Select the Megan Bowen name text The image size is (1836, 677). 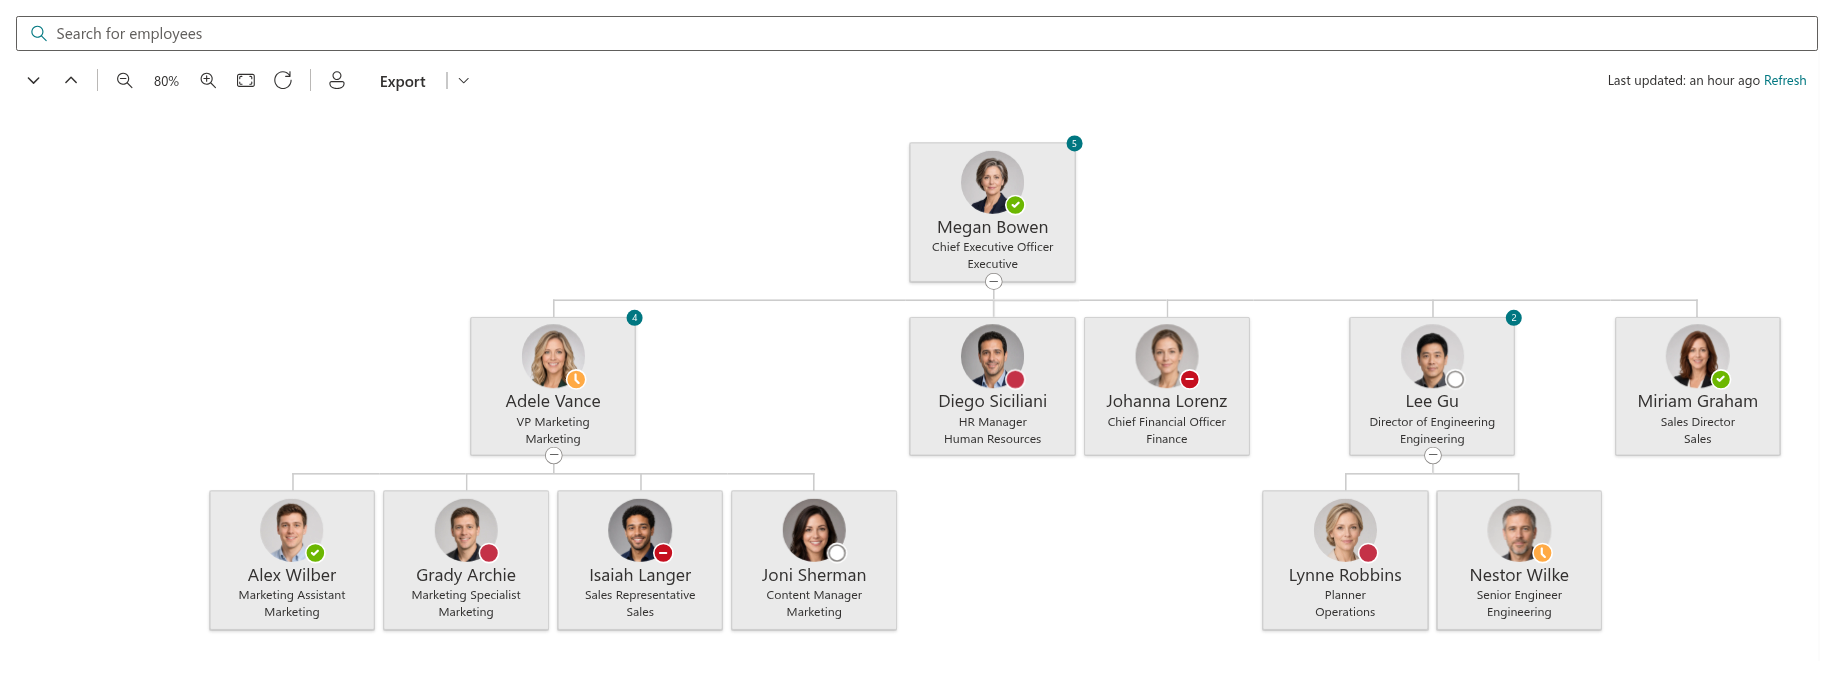click(x=992, y=227)
